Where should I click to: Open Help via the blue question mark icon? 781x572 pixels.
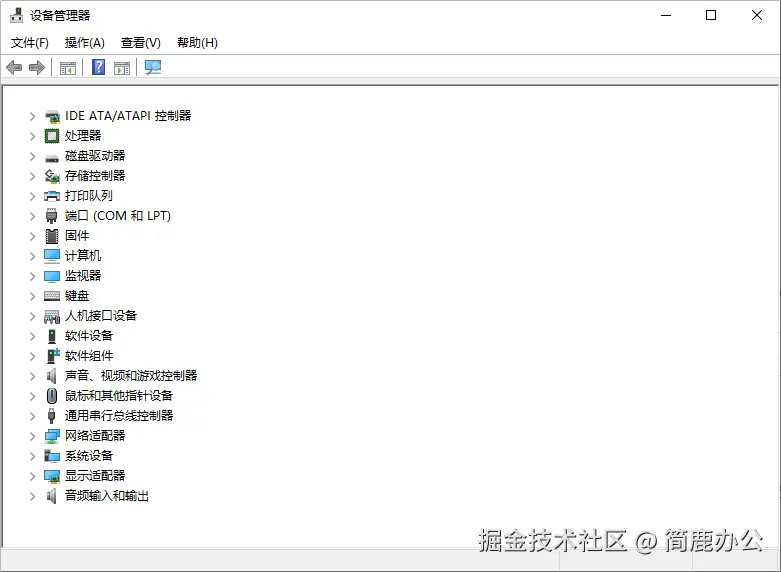(x=99, y=67)
